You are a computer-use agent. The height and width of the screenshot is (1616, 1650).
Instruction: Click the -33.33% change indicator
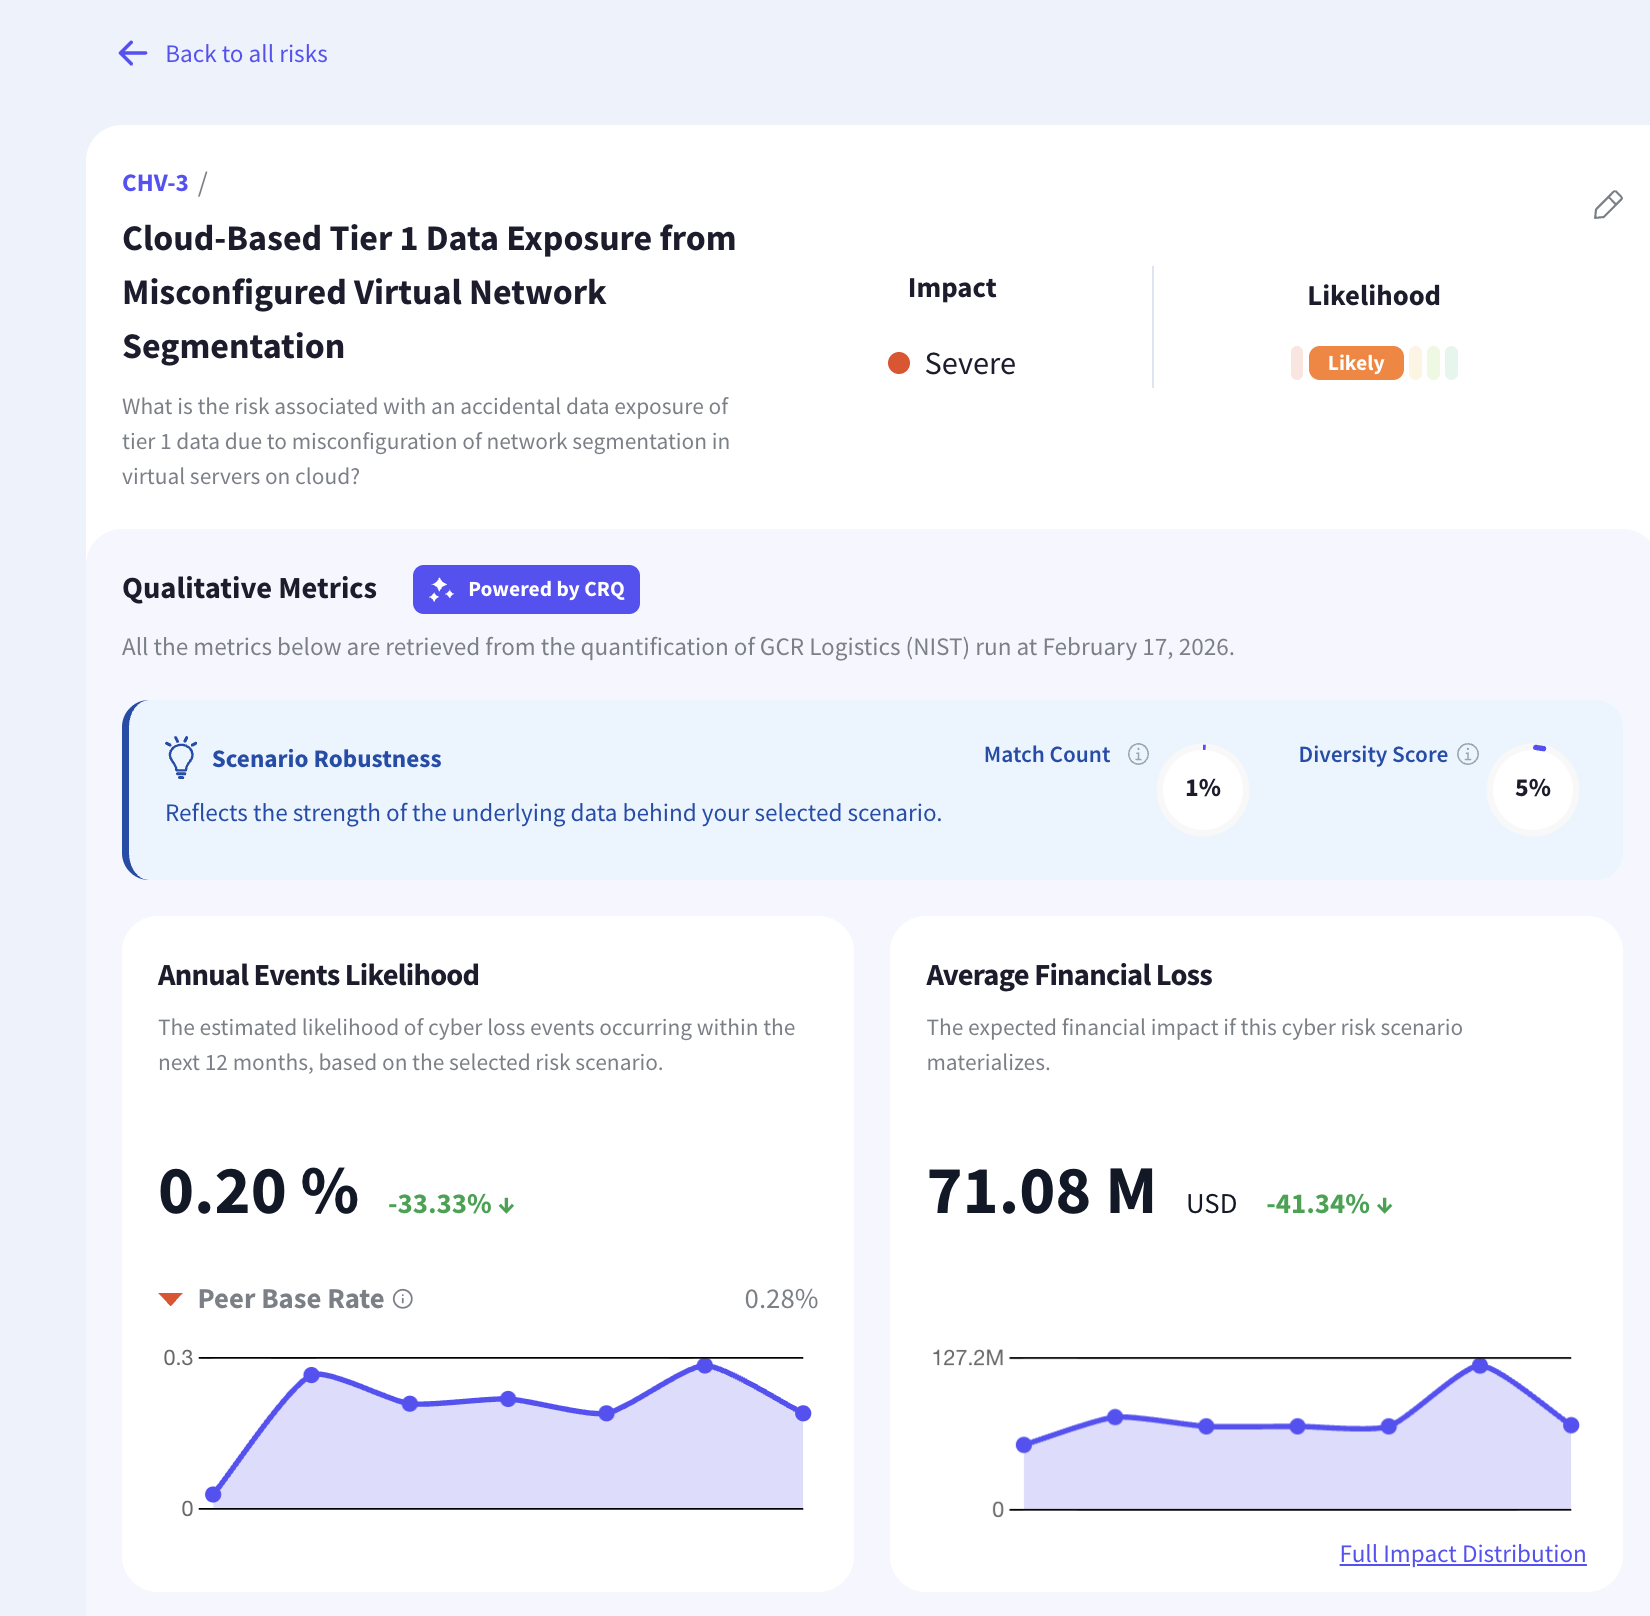point(451,1204)
